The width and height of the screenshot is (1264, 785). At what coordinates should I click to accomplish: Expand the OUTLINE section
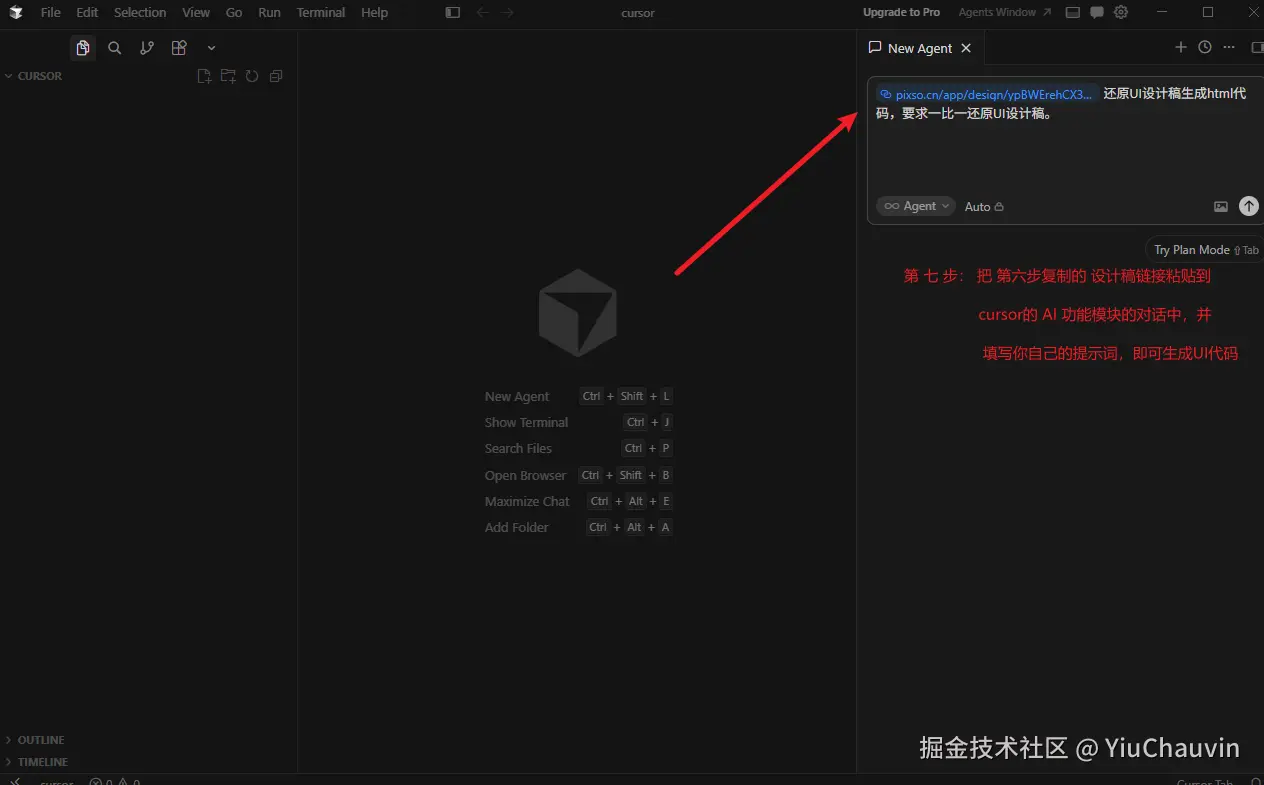click(x=35, y=740)
